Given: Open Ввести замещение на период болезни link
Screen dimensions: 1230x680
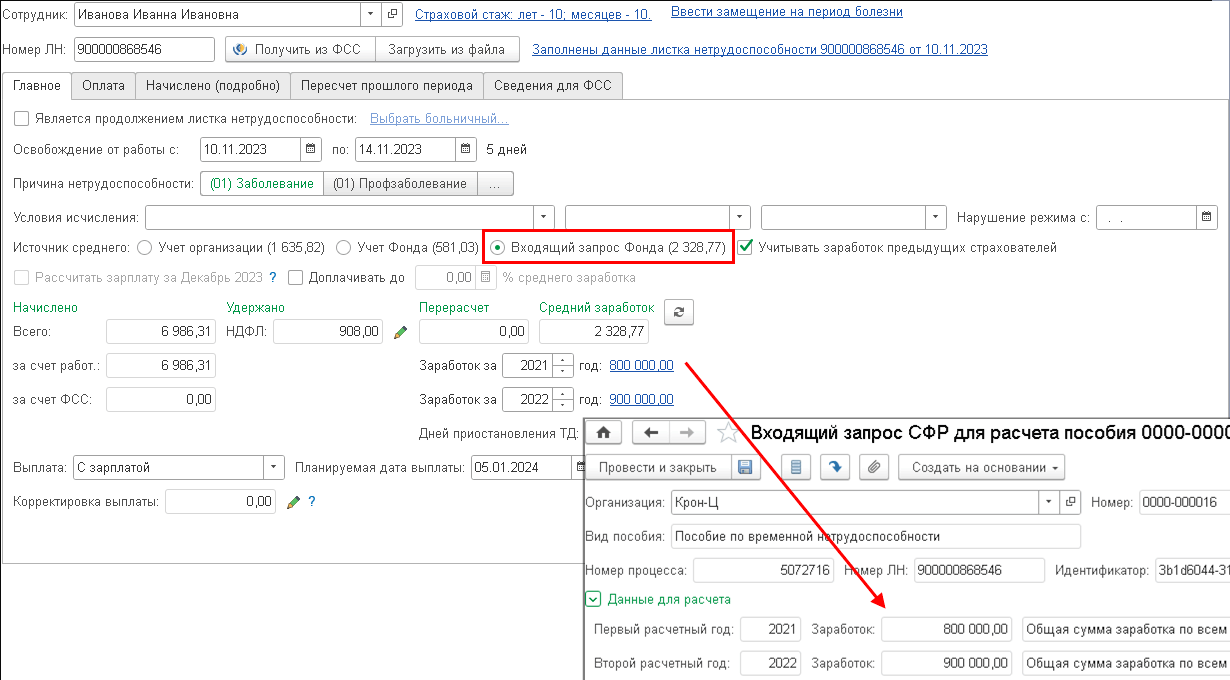Looking at the screenshot, I should pyautogui.click(x=787, y=12).
